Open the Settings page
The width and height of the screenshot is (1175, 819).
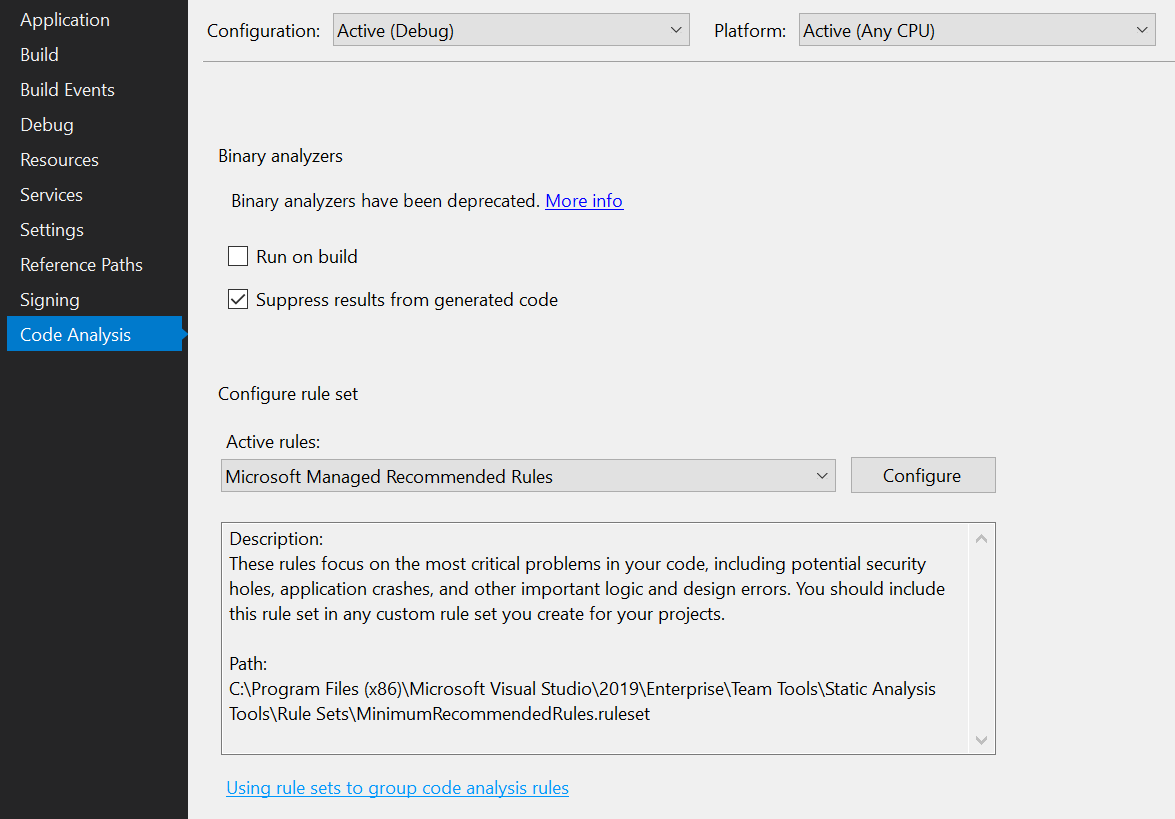point(51,229)
